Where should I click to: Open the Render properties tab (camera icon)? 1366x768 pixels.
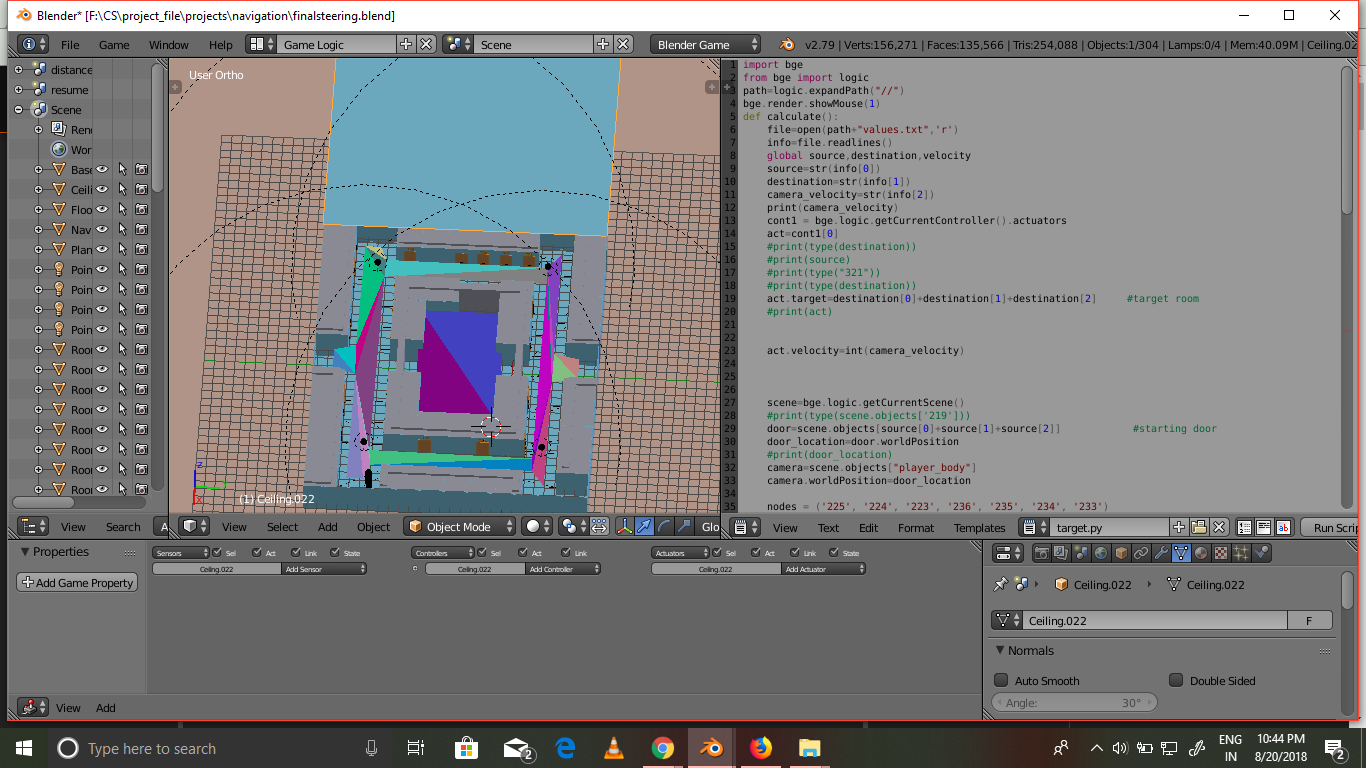(x=1042, y=553)
